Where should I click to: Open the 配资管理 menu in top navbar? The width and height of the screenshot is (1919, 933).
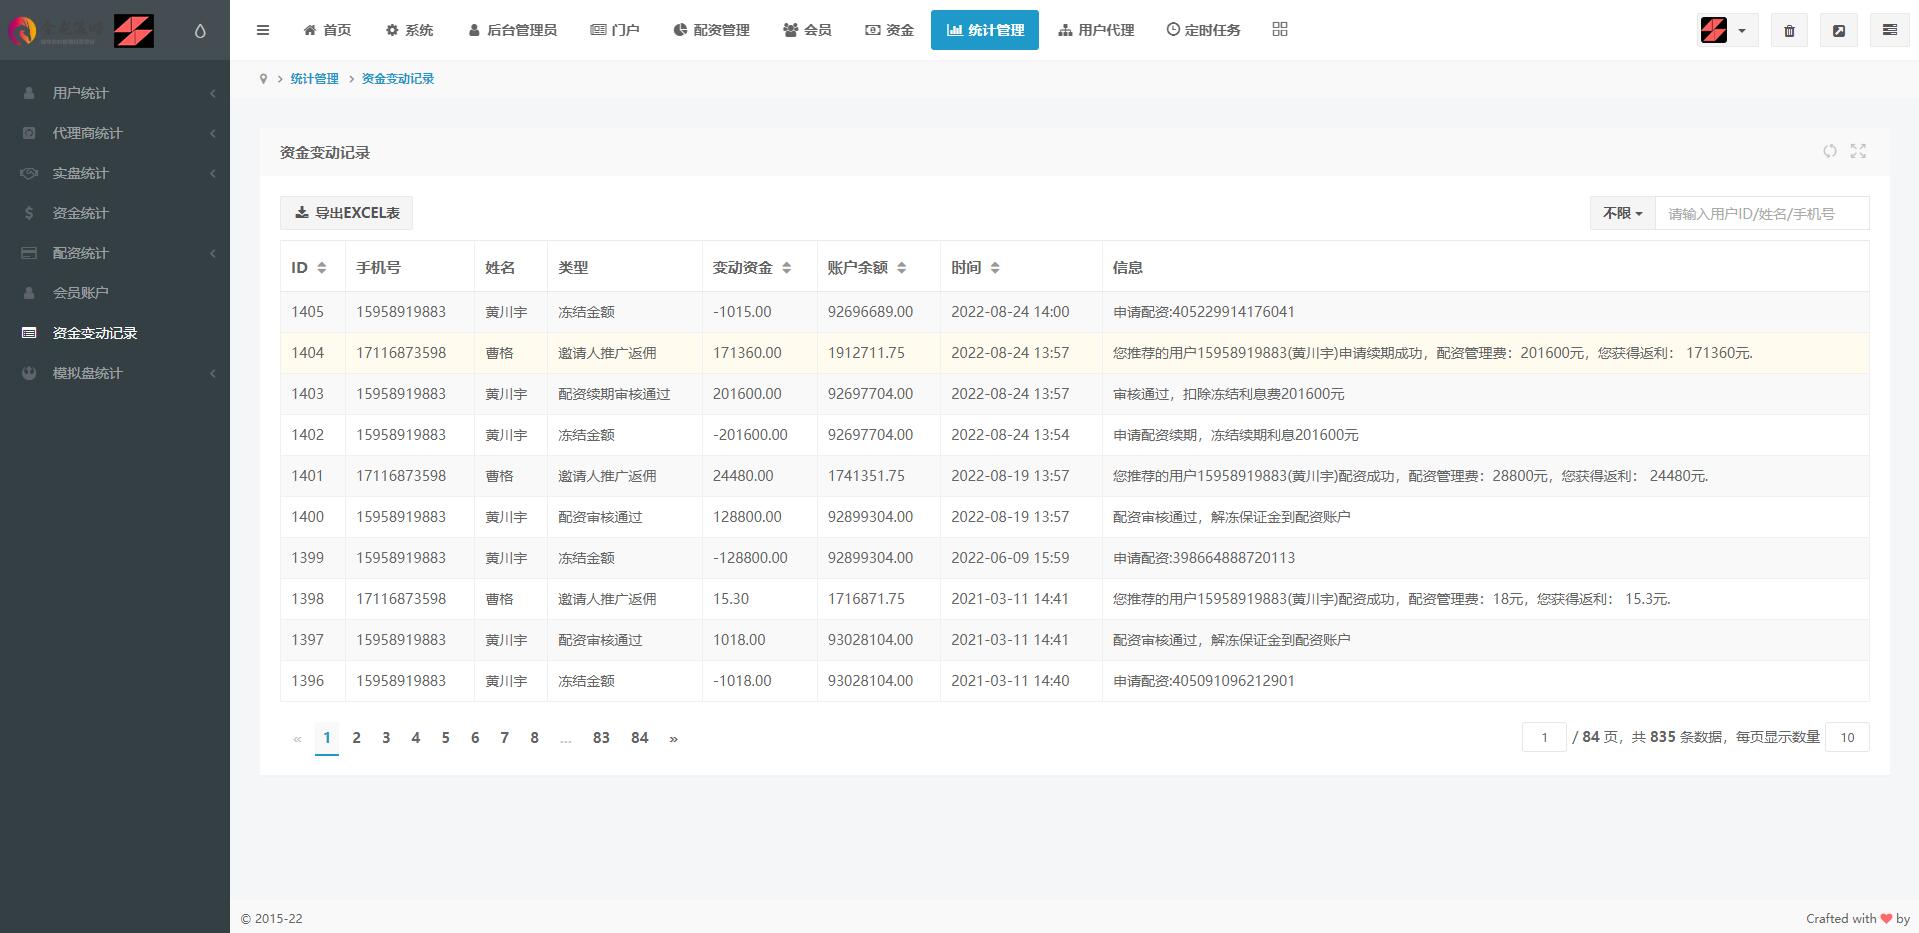[x=711, y=30]
